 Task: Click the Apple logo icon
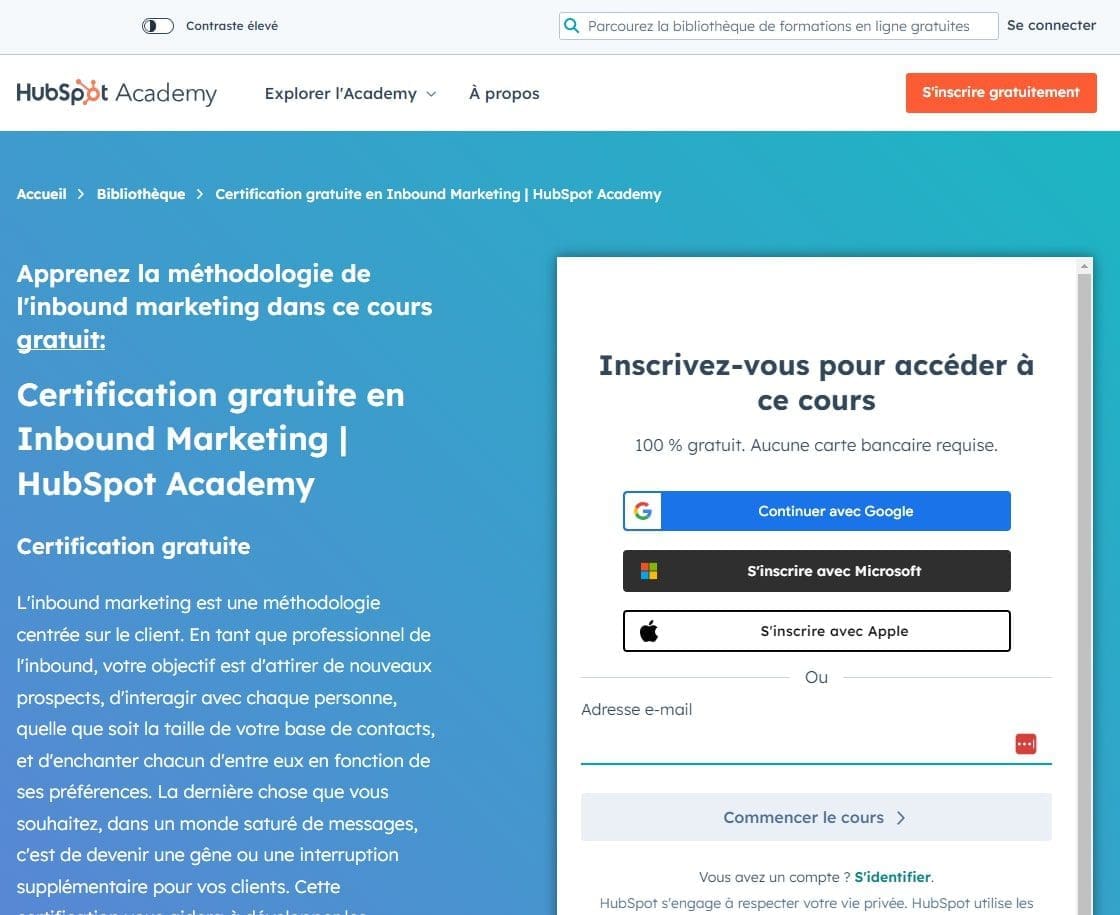[649, 631]
